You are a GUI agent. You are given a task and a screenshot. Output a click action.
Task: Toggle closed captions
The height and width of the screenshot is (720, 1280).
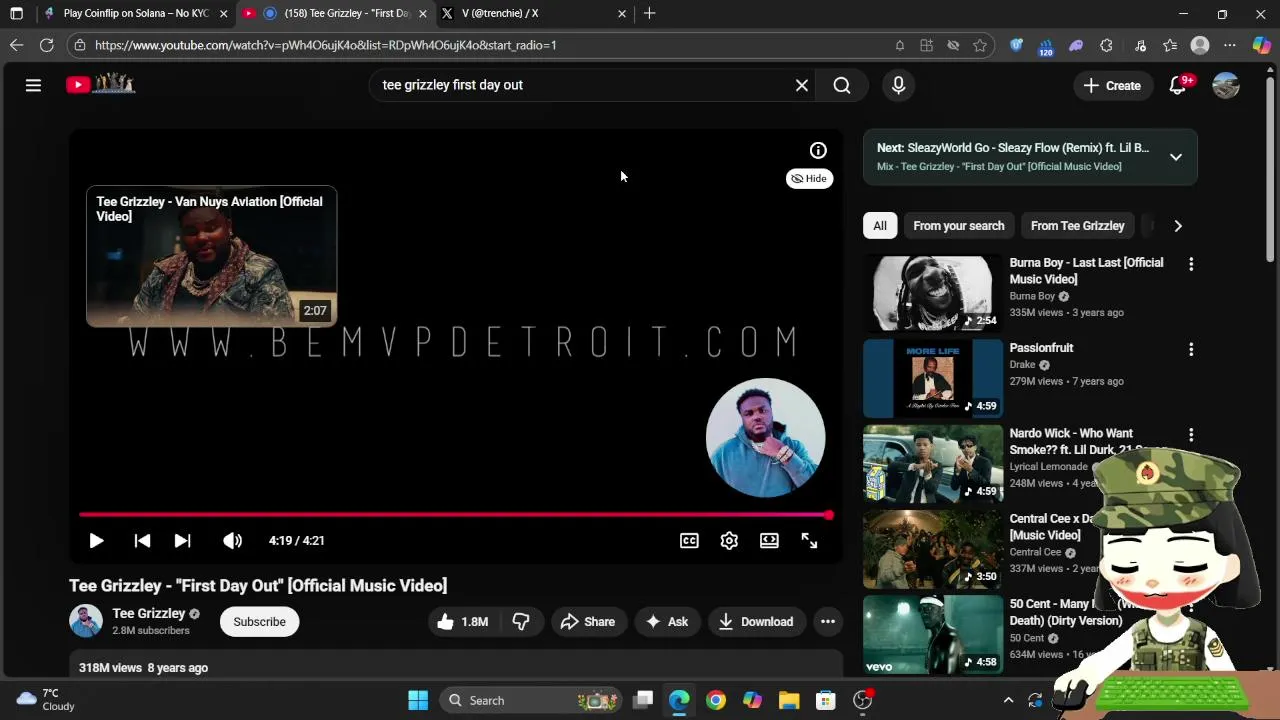tap(689, 540)
